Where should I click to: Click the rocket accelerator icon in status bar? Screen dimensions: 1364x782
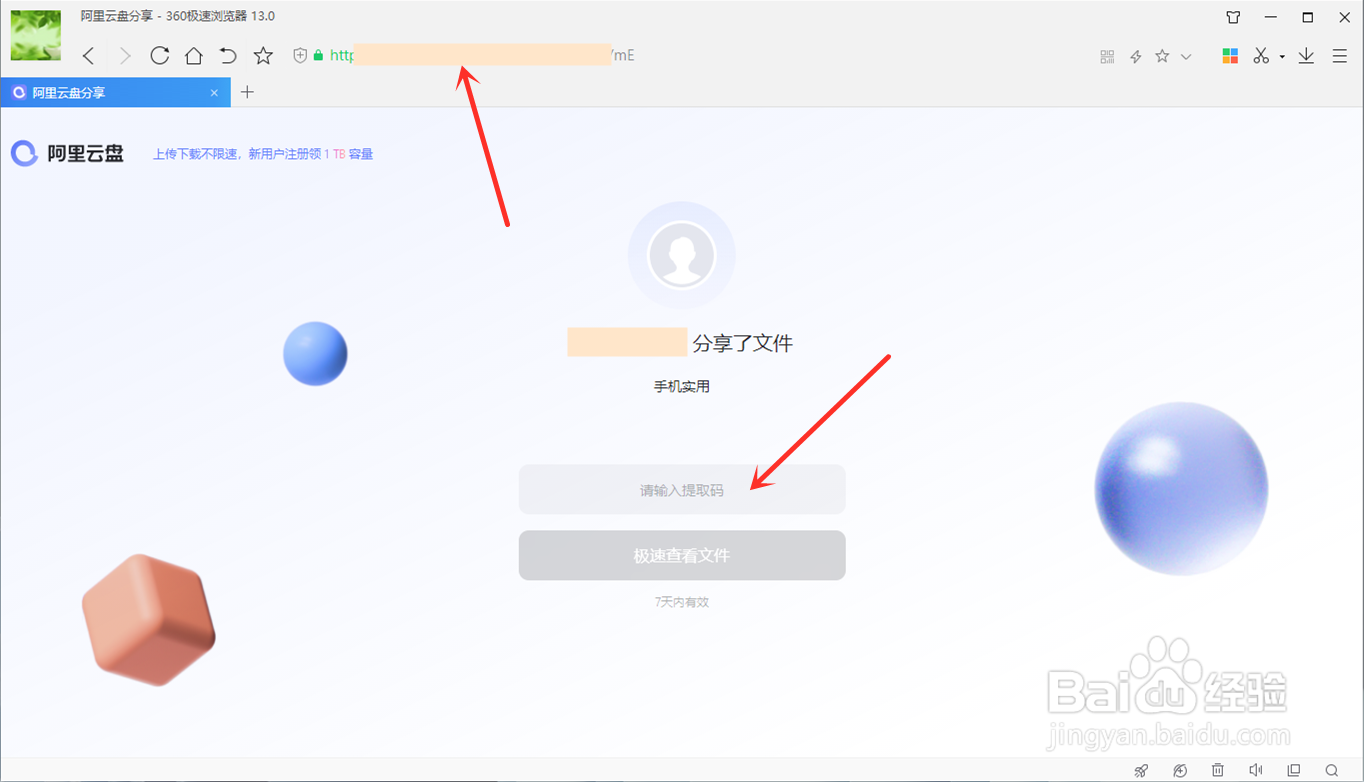pyautogui.click(x=1141, y=770)
